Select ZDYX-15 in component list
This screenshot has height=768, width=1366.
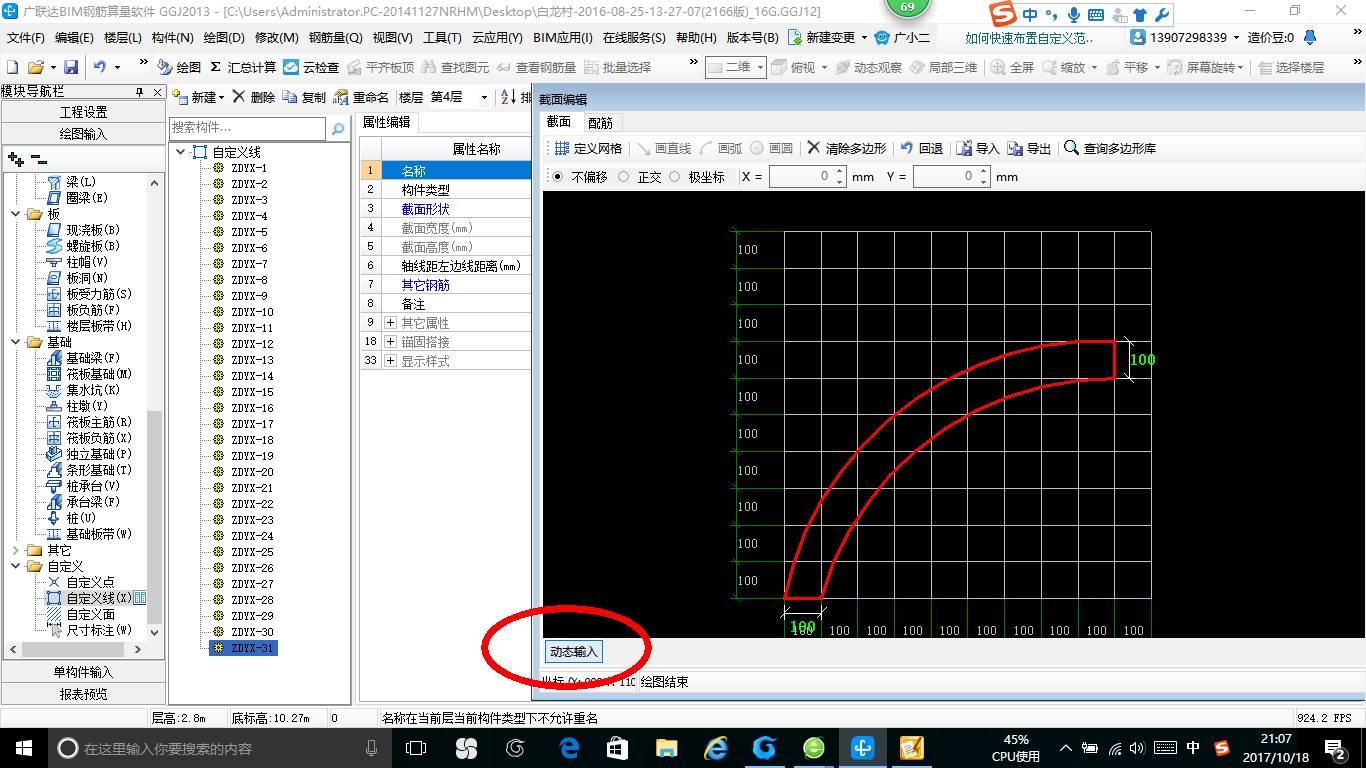[x=252, y=392]
